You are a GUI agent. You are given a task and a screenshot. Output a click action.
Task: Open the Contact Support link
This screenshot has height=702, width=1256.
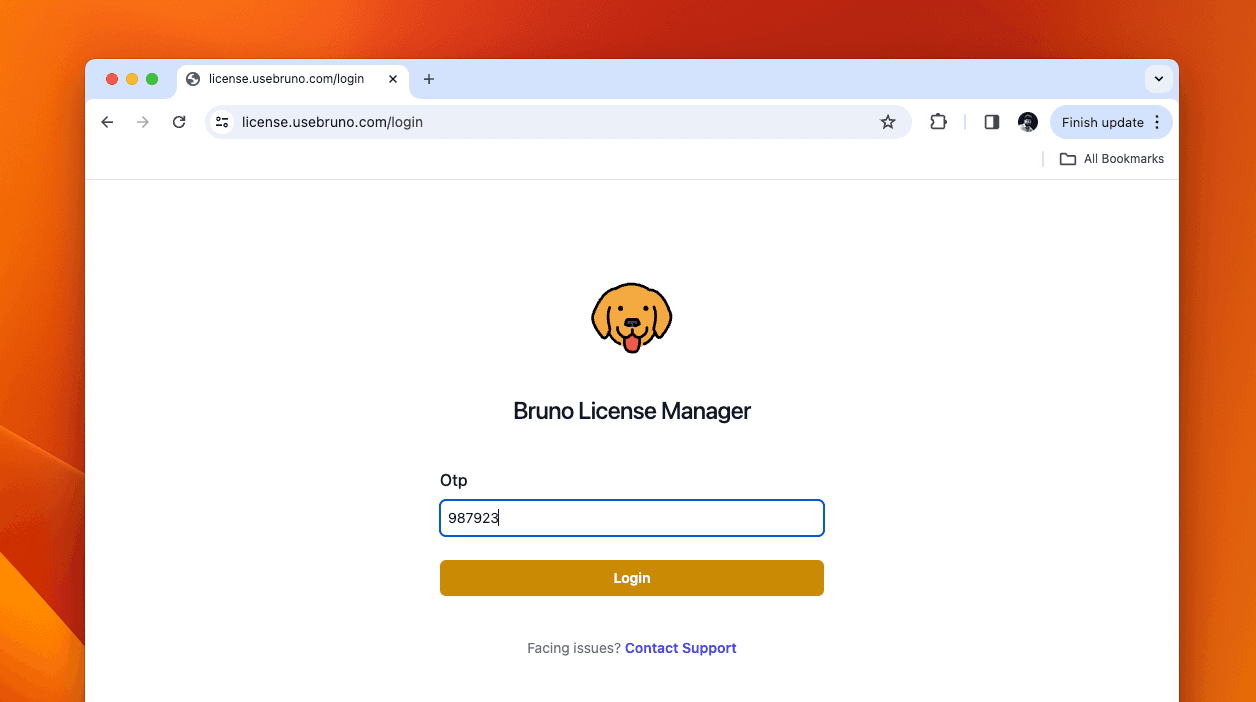coord(681,648)
